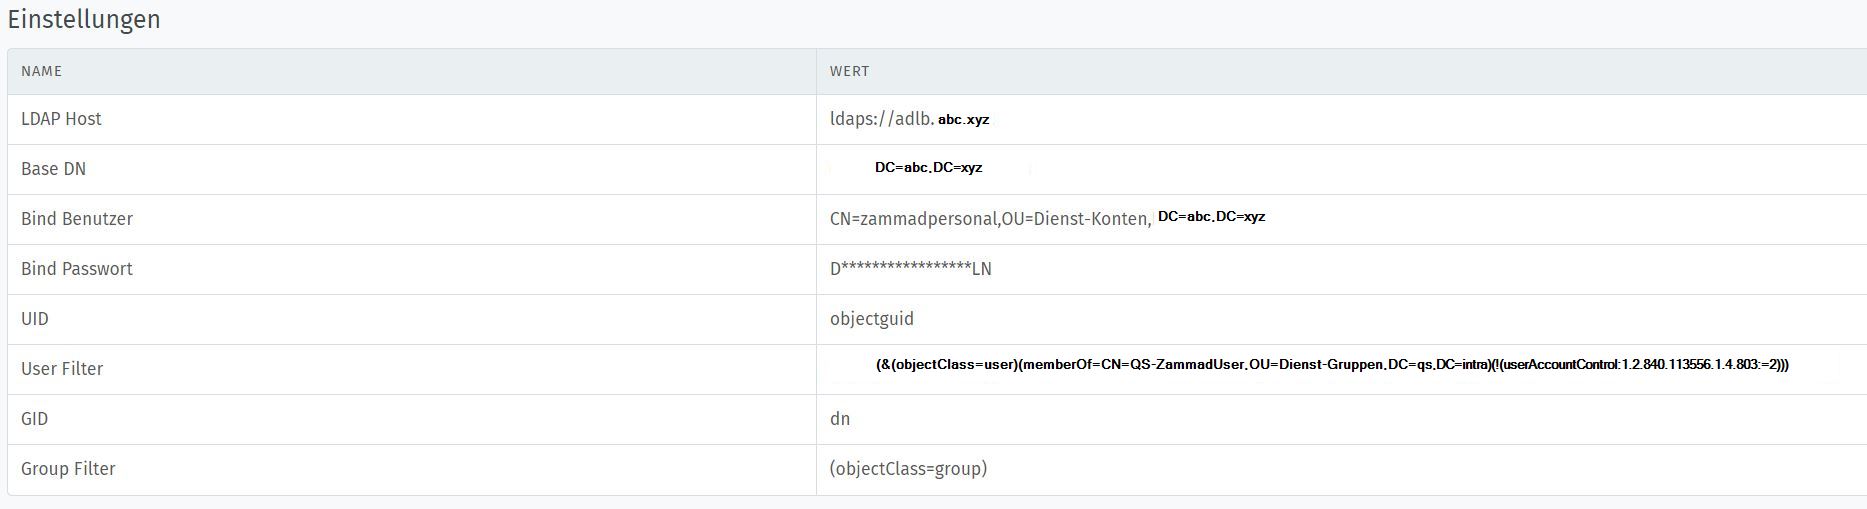Click the GID row label
The height and width of the screenshot is (509, 1867).
pyautogui.click(x=35, y=419)
